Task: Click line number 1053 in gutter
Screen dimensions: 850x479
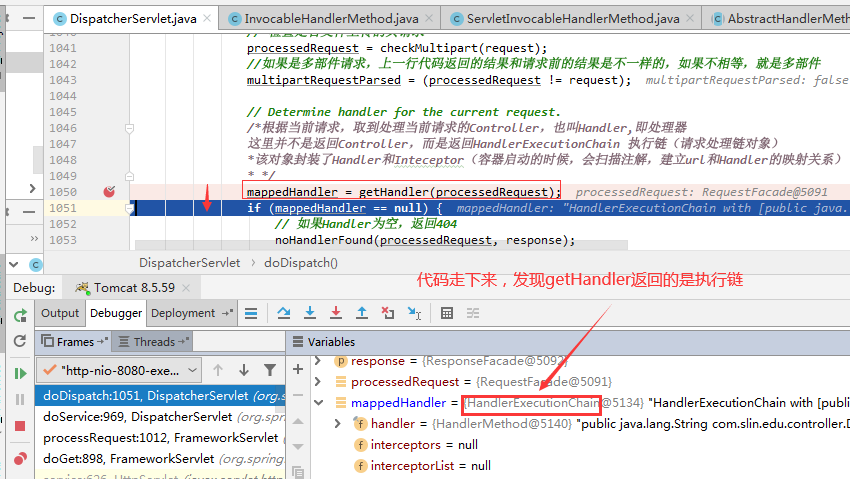Action: (x=63, y=240)
